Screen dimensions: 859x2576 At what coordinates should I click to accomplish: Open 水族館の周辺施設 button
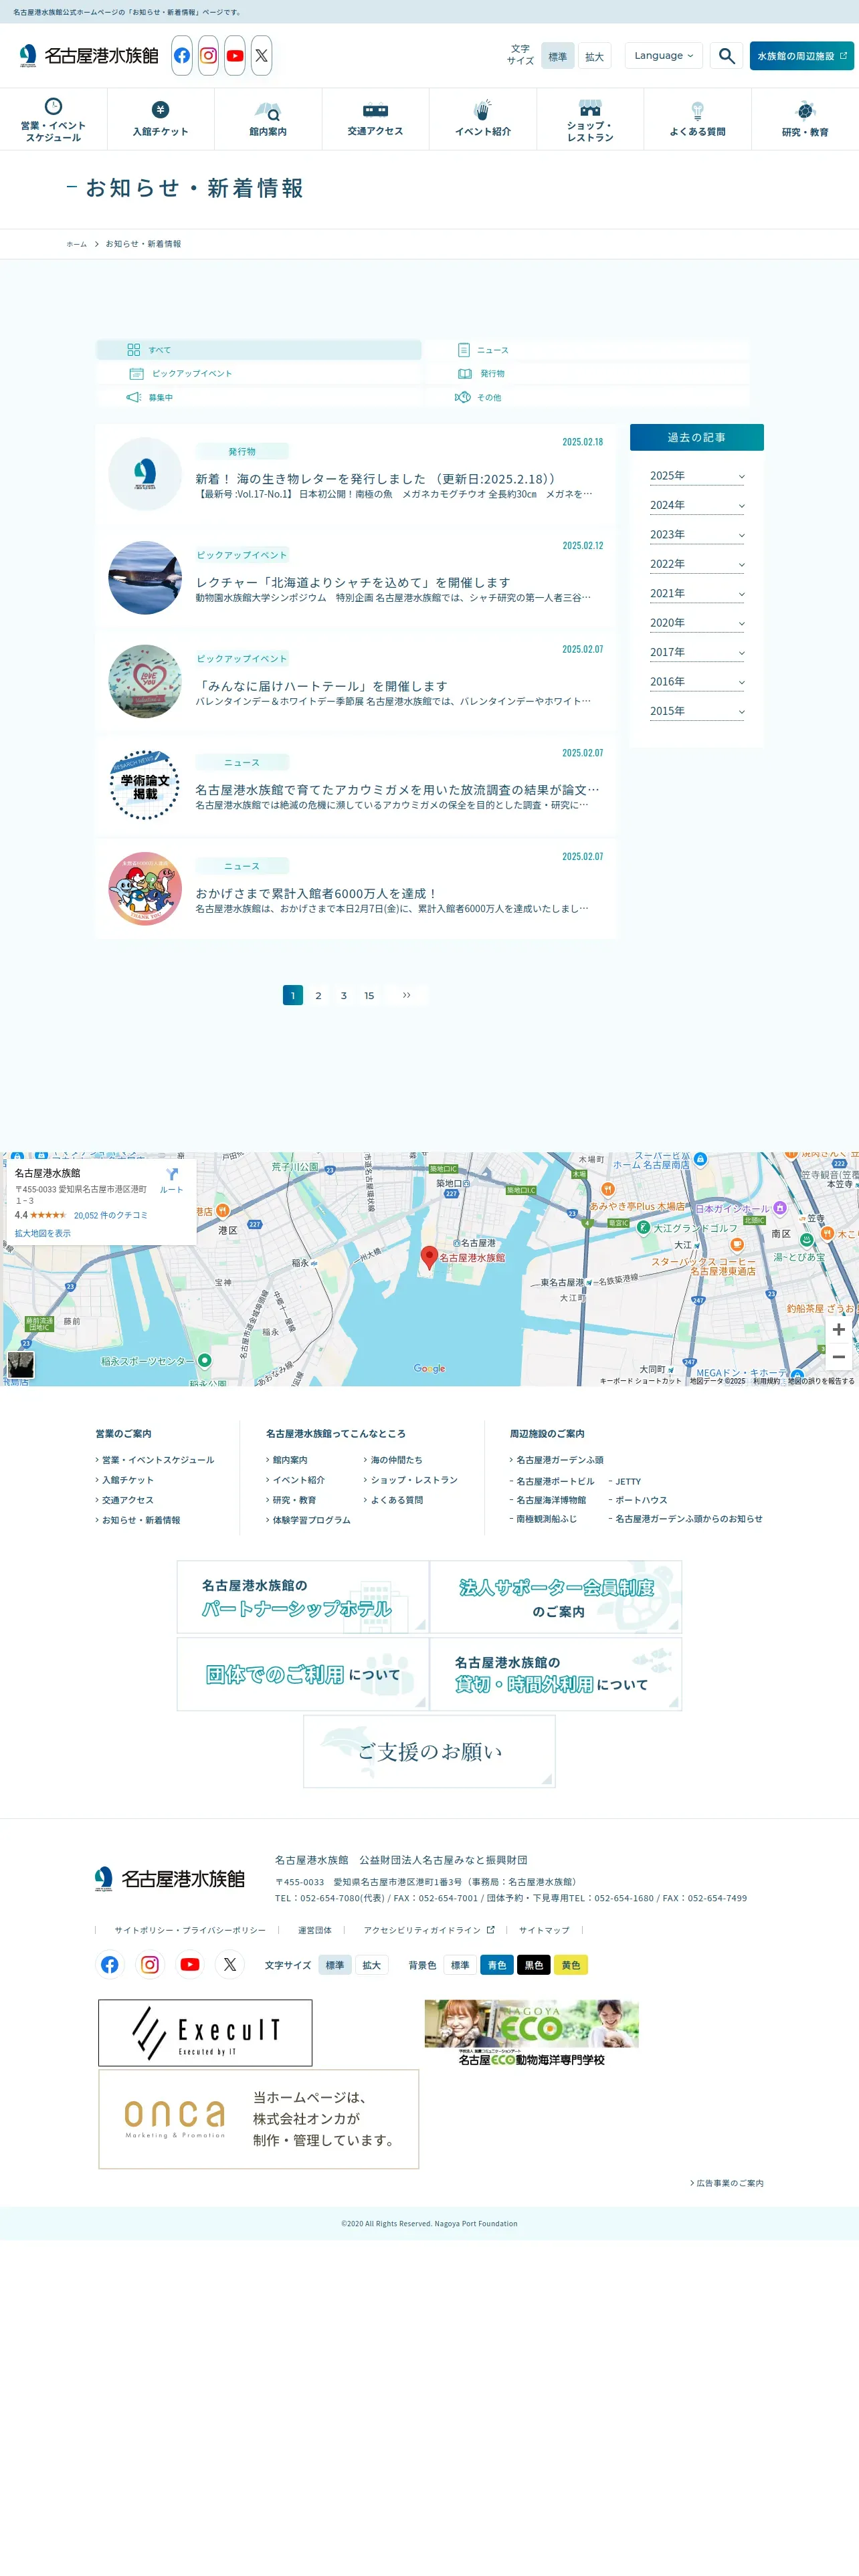(802, 56)
